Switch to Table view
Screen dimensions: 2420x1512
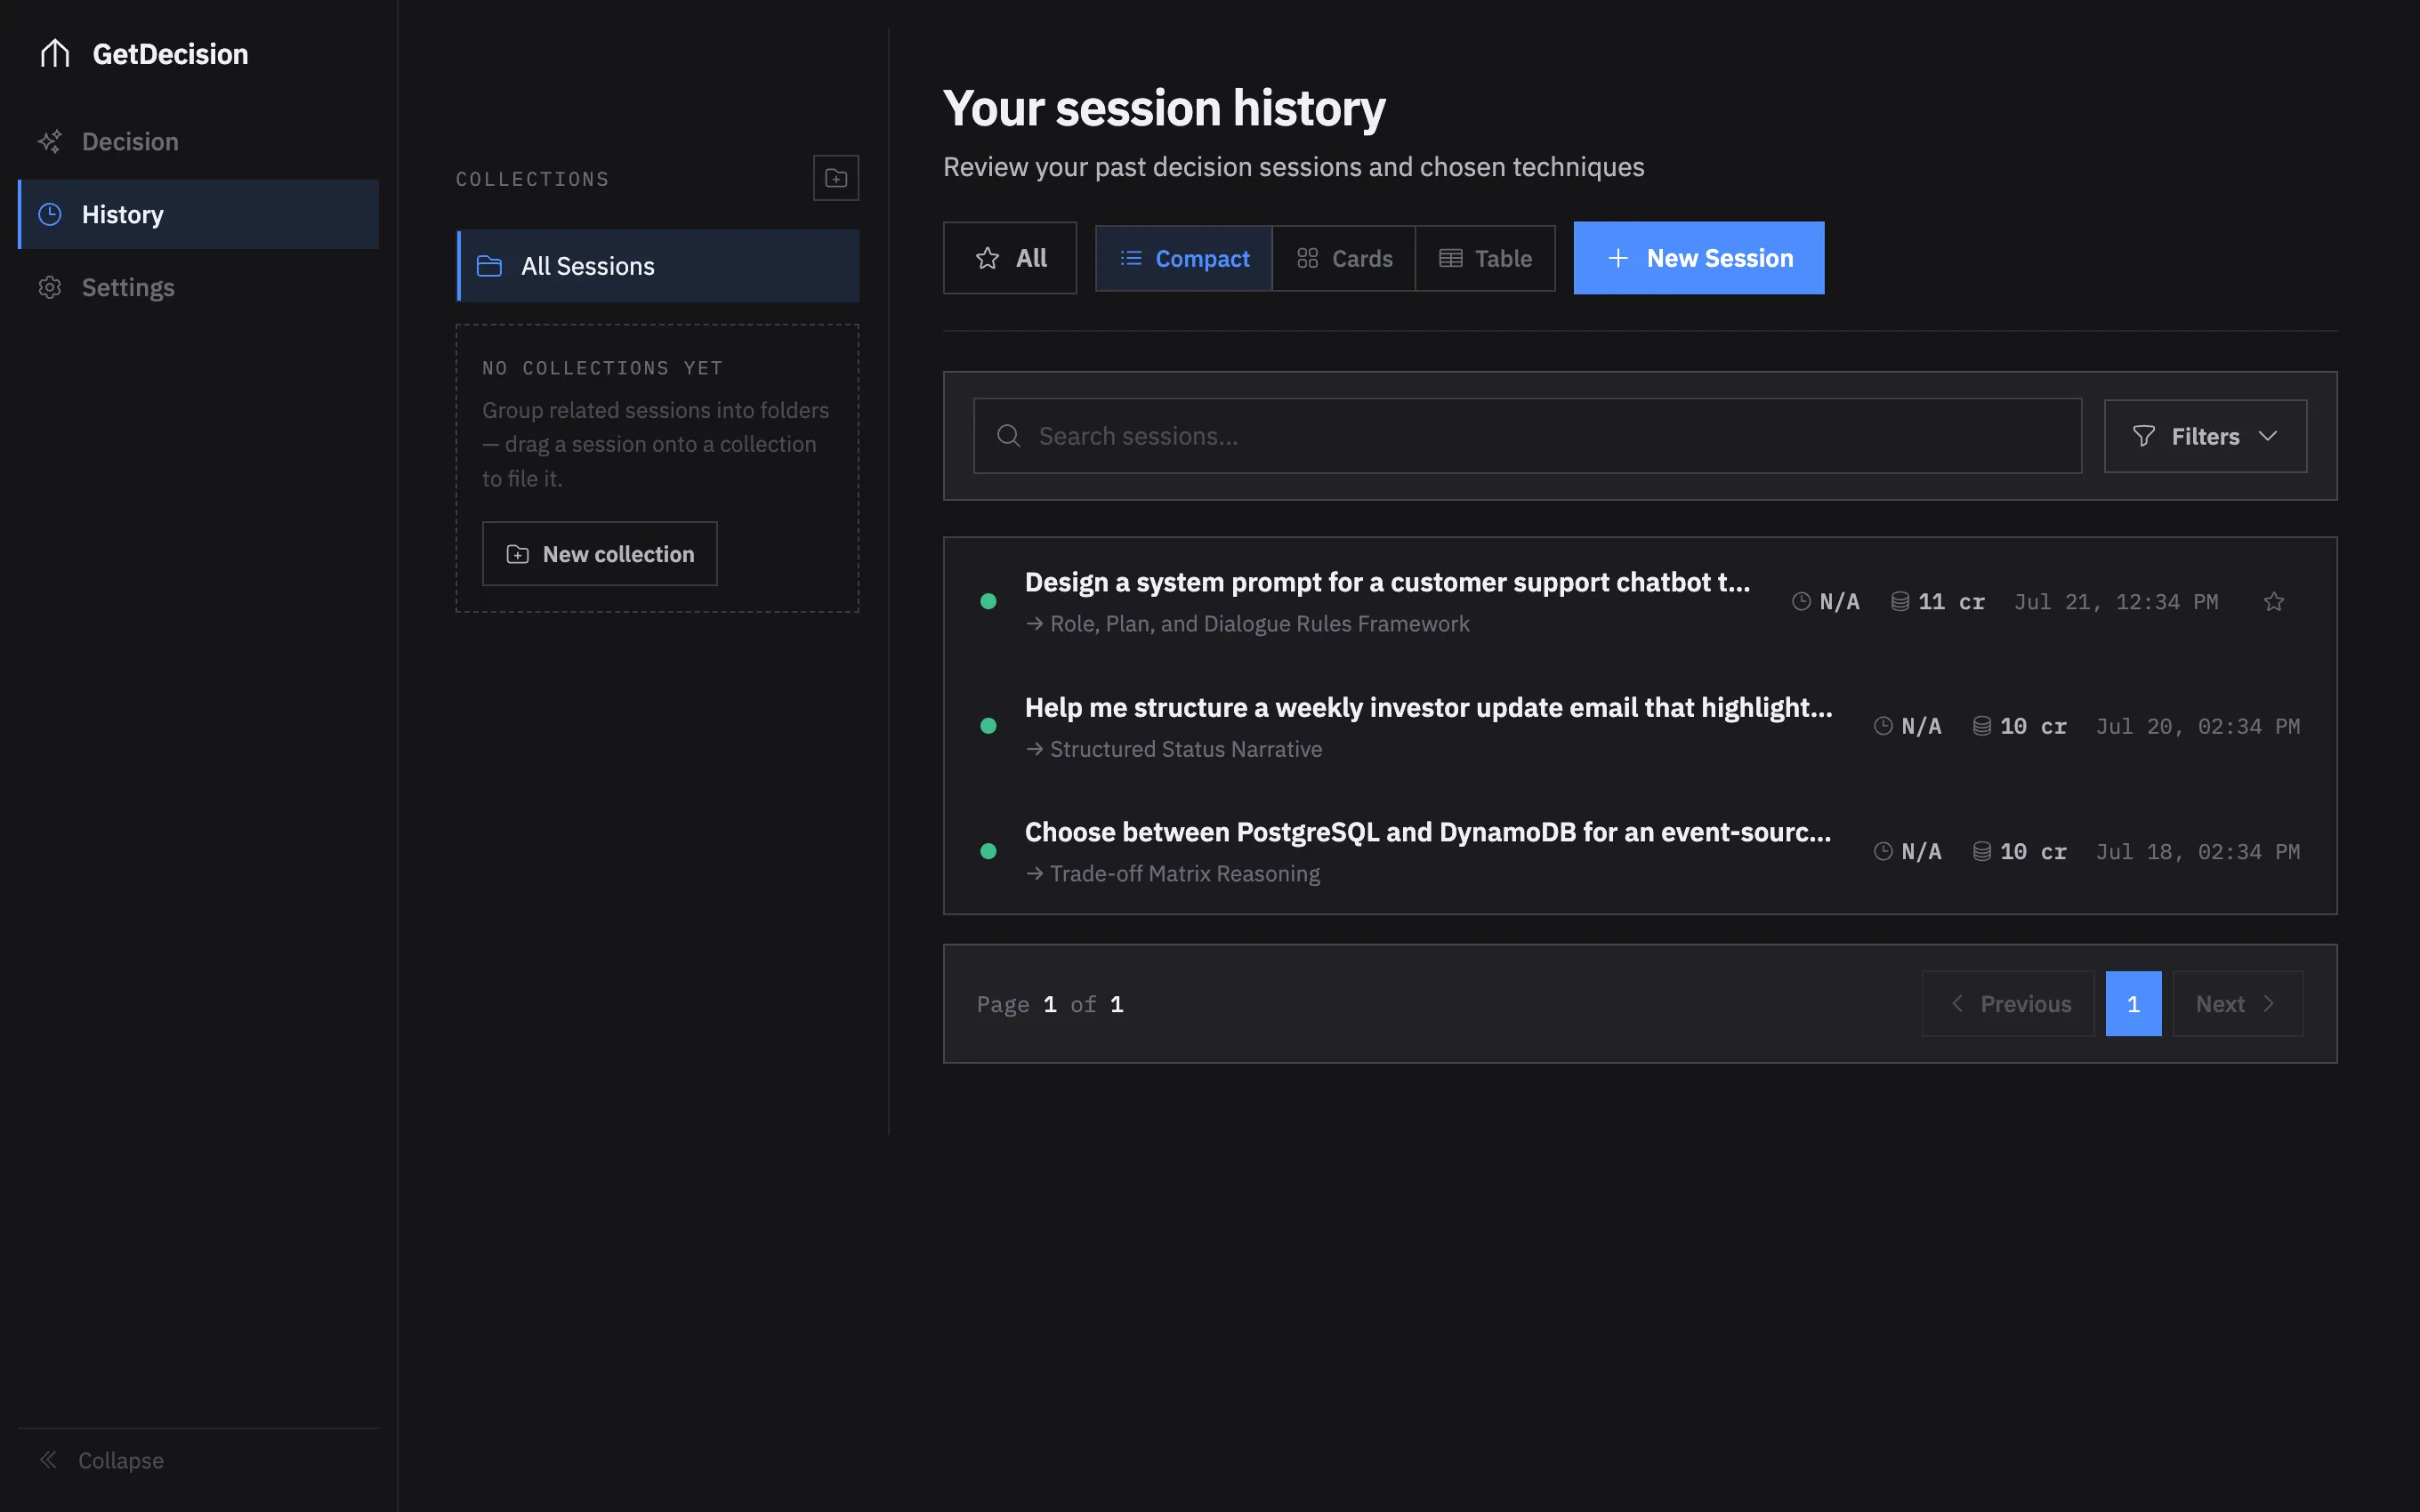pos(1485,258)
